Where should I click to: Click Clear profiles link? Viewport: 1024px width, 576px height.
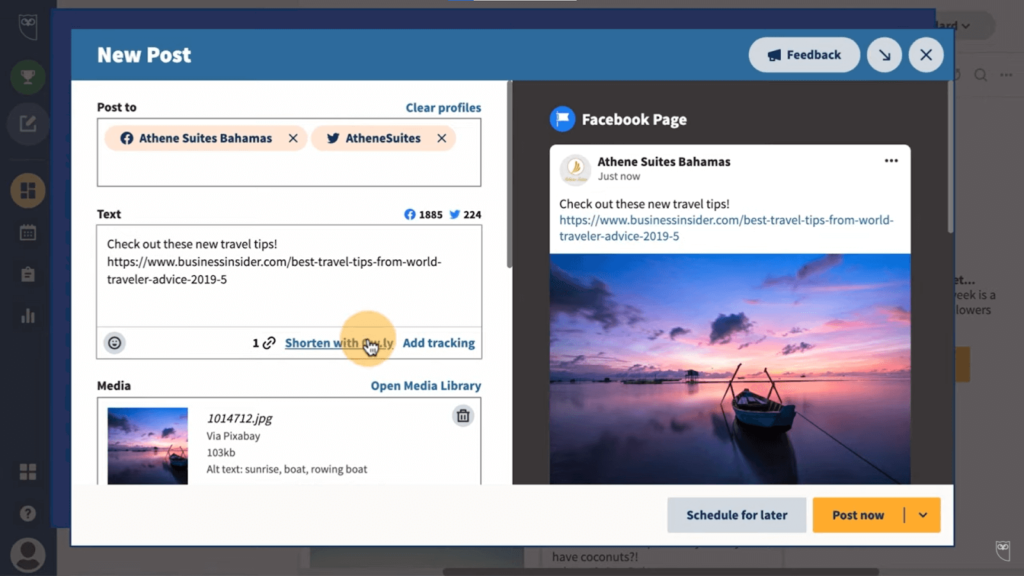coord(443,108)
